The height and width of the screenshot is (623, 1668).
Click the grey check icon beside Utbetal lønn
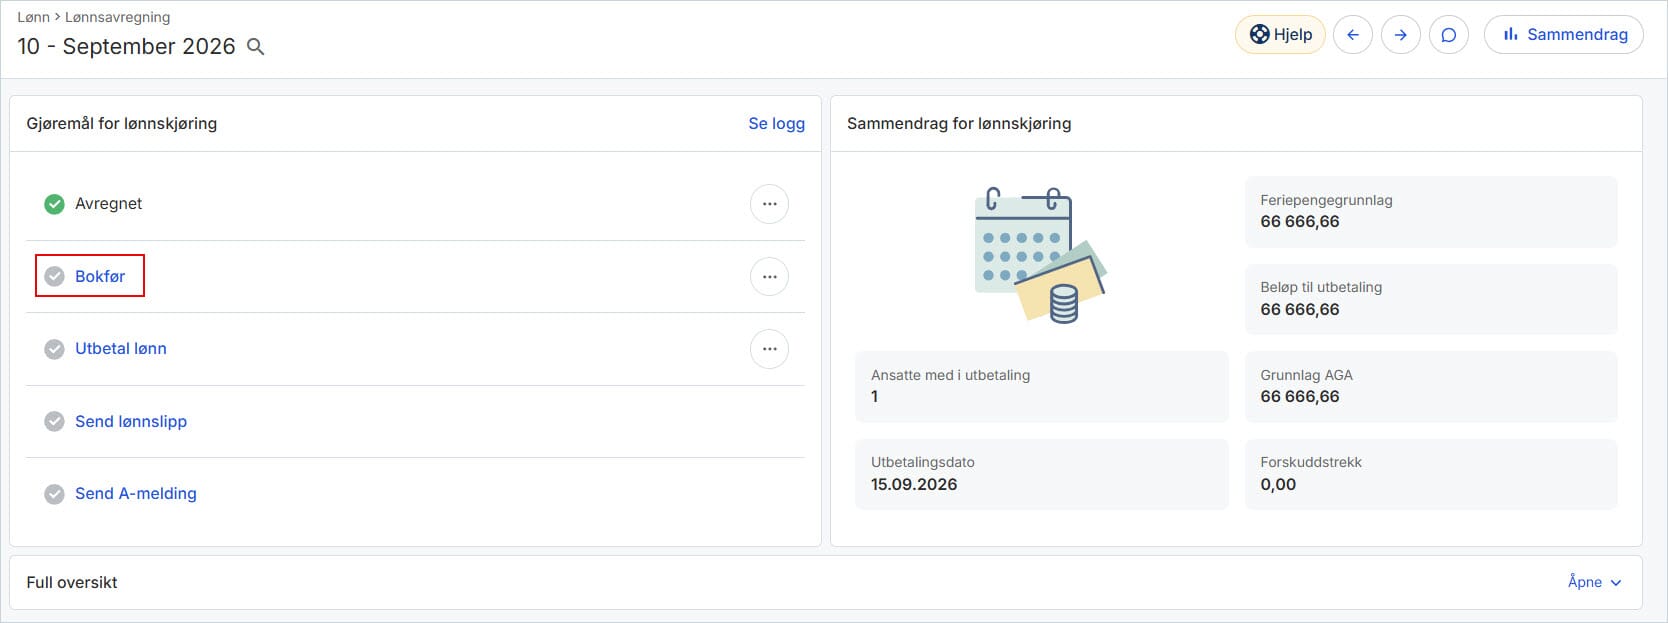coord(54,349)
